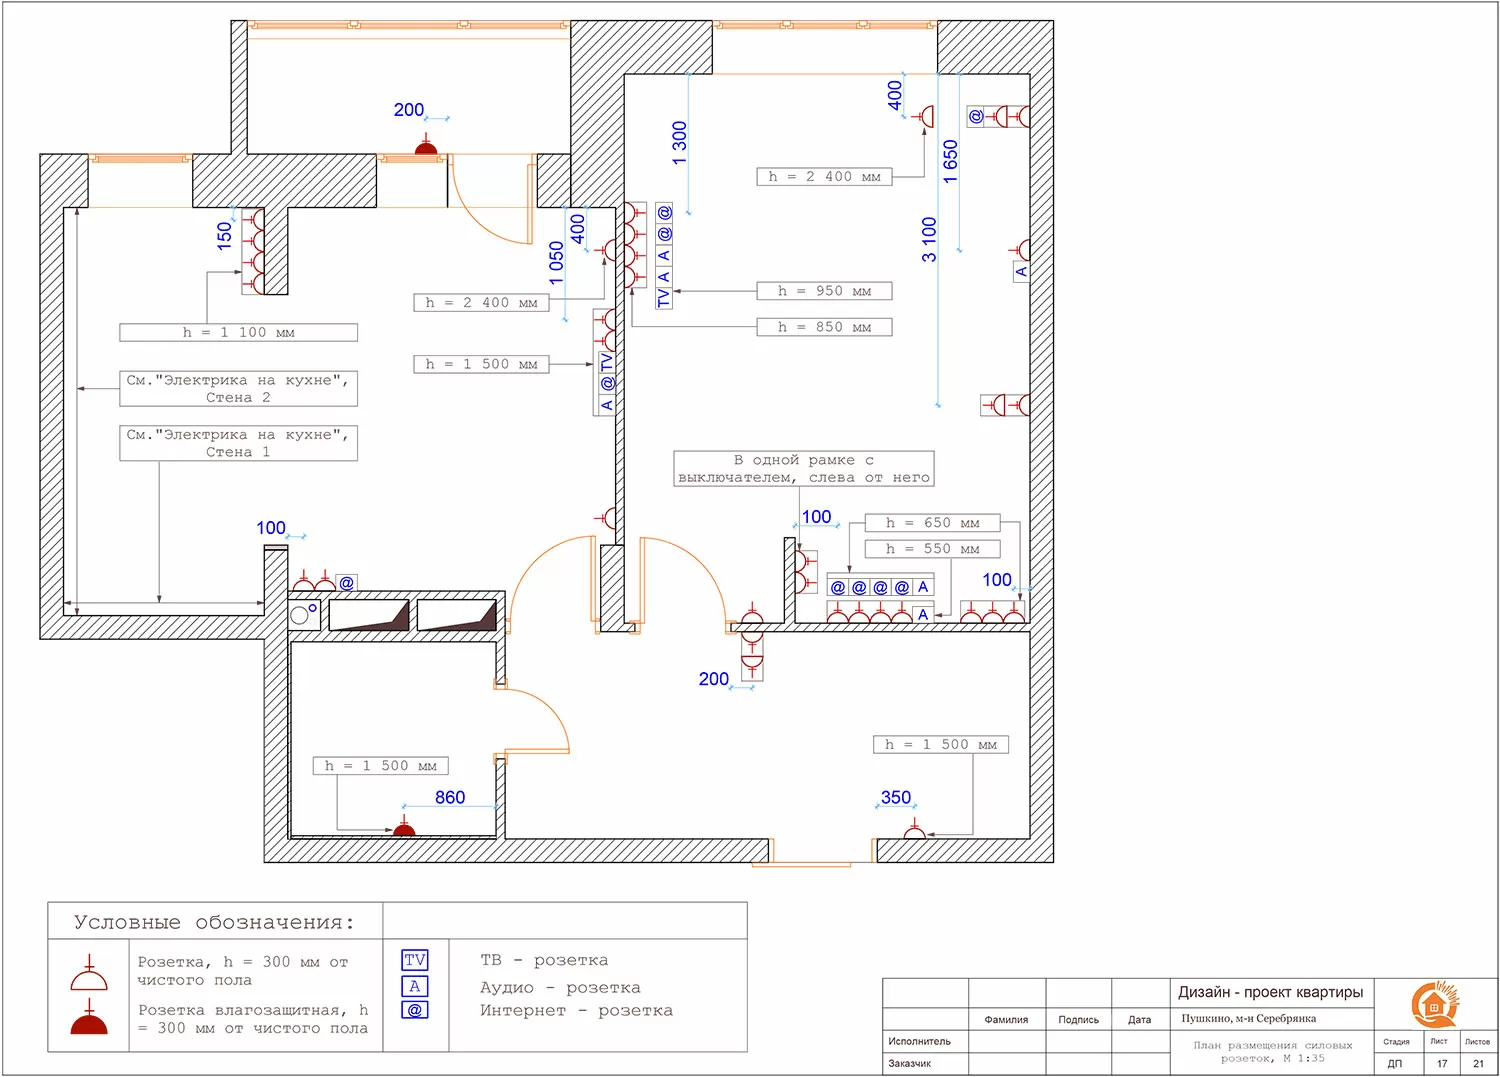This screenshot has height=1077, width=1500.
Task: Click the socket symbol under the 350 dimension
Action: click(x=914, y=829)
